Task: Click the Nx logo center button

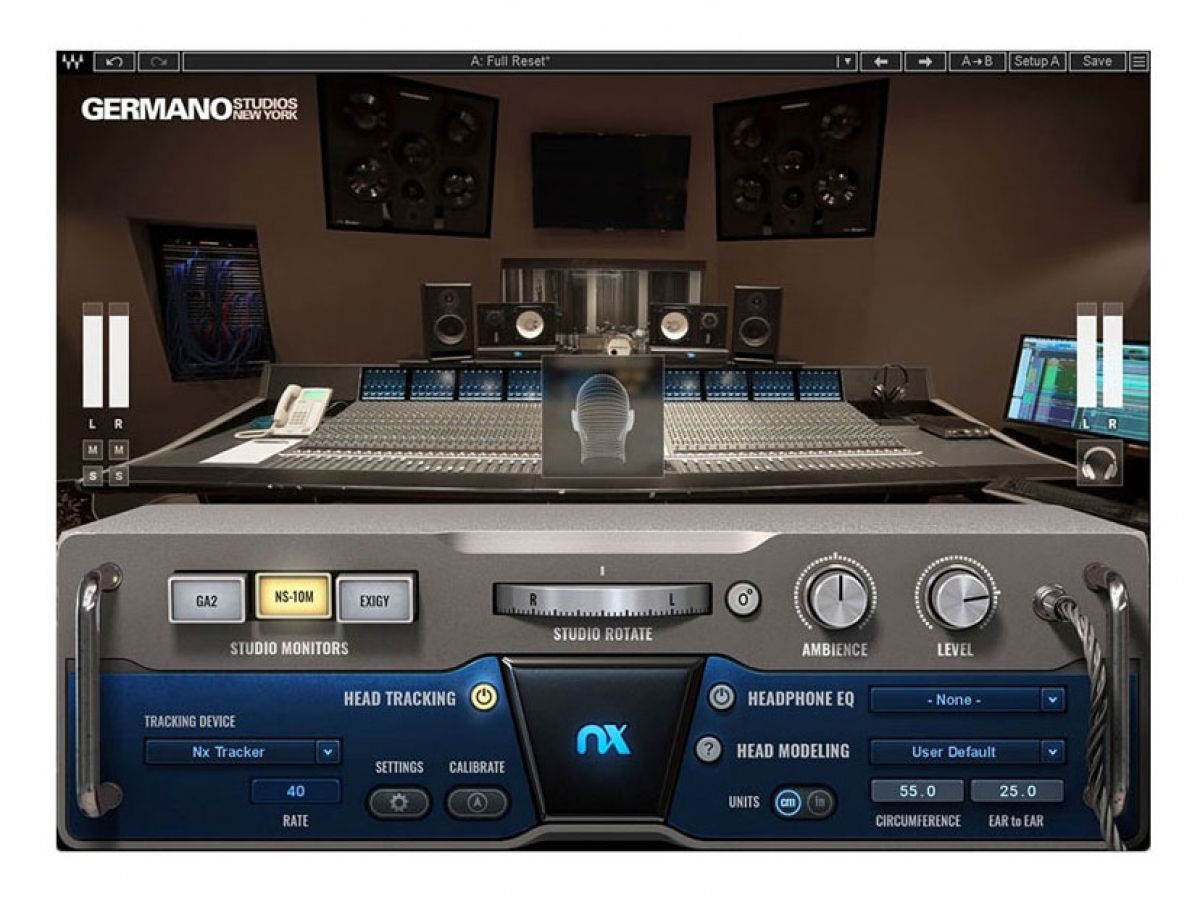Action: [603, 740]
